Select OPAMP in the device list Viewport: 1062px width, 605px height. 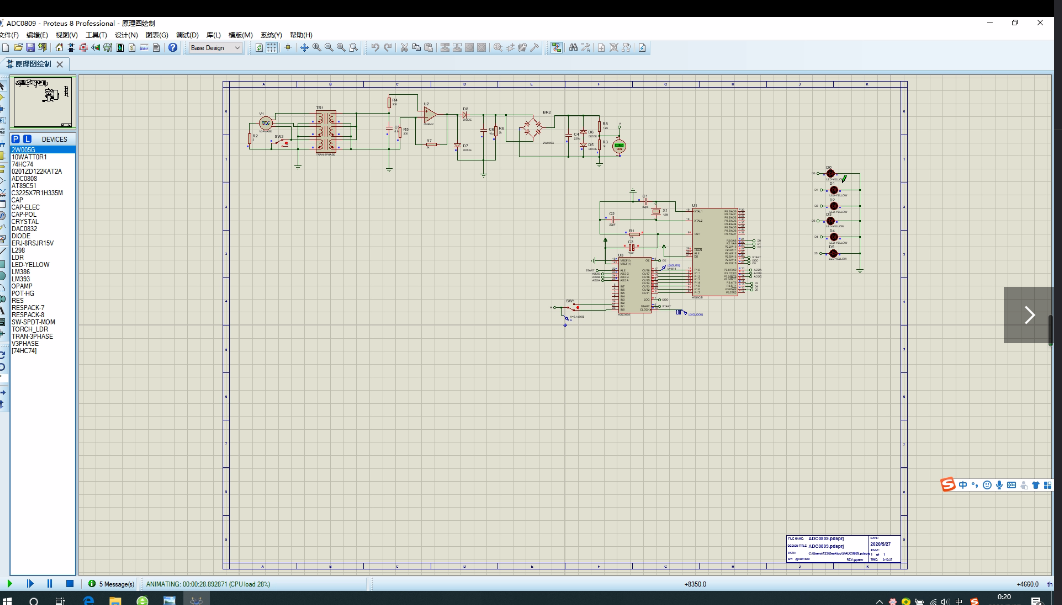[43, 286]
